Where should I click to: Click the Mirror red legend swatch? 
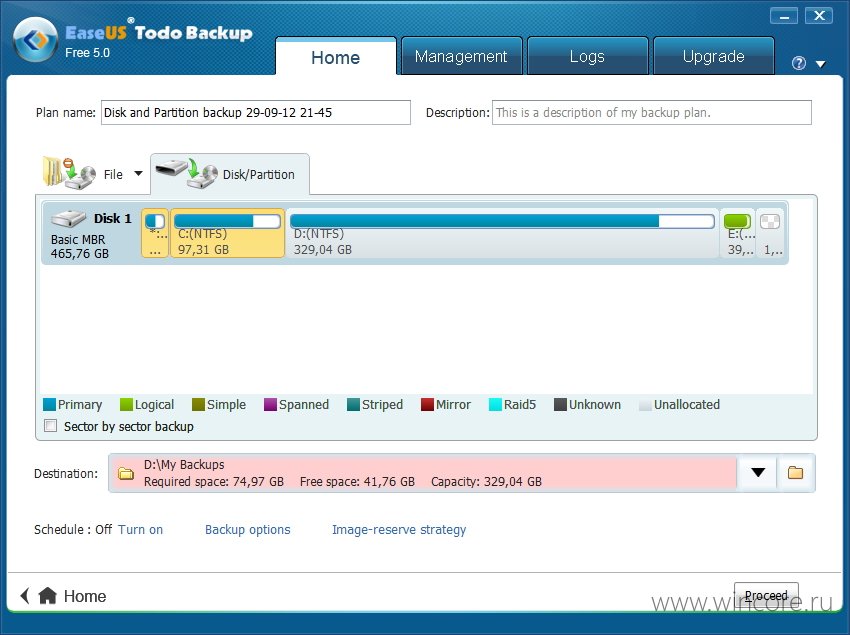coord(427,405)
